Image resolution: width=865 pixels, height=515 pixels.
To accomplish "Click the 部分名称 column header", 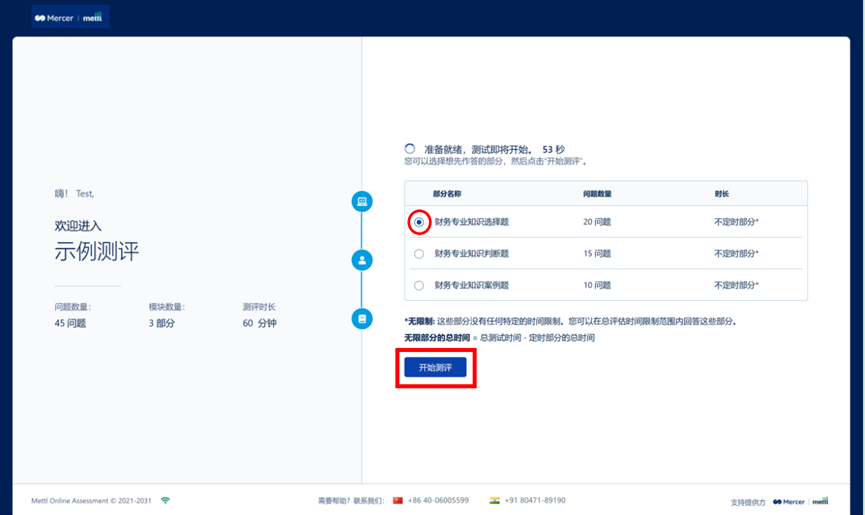I will [x=447, y=193].
